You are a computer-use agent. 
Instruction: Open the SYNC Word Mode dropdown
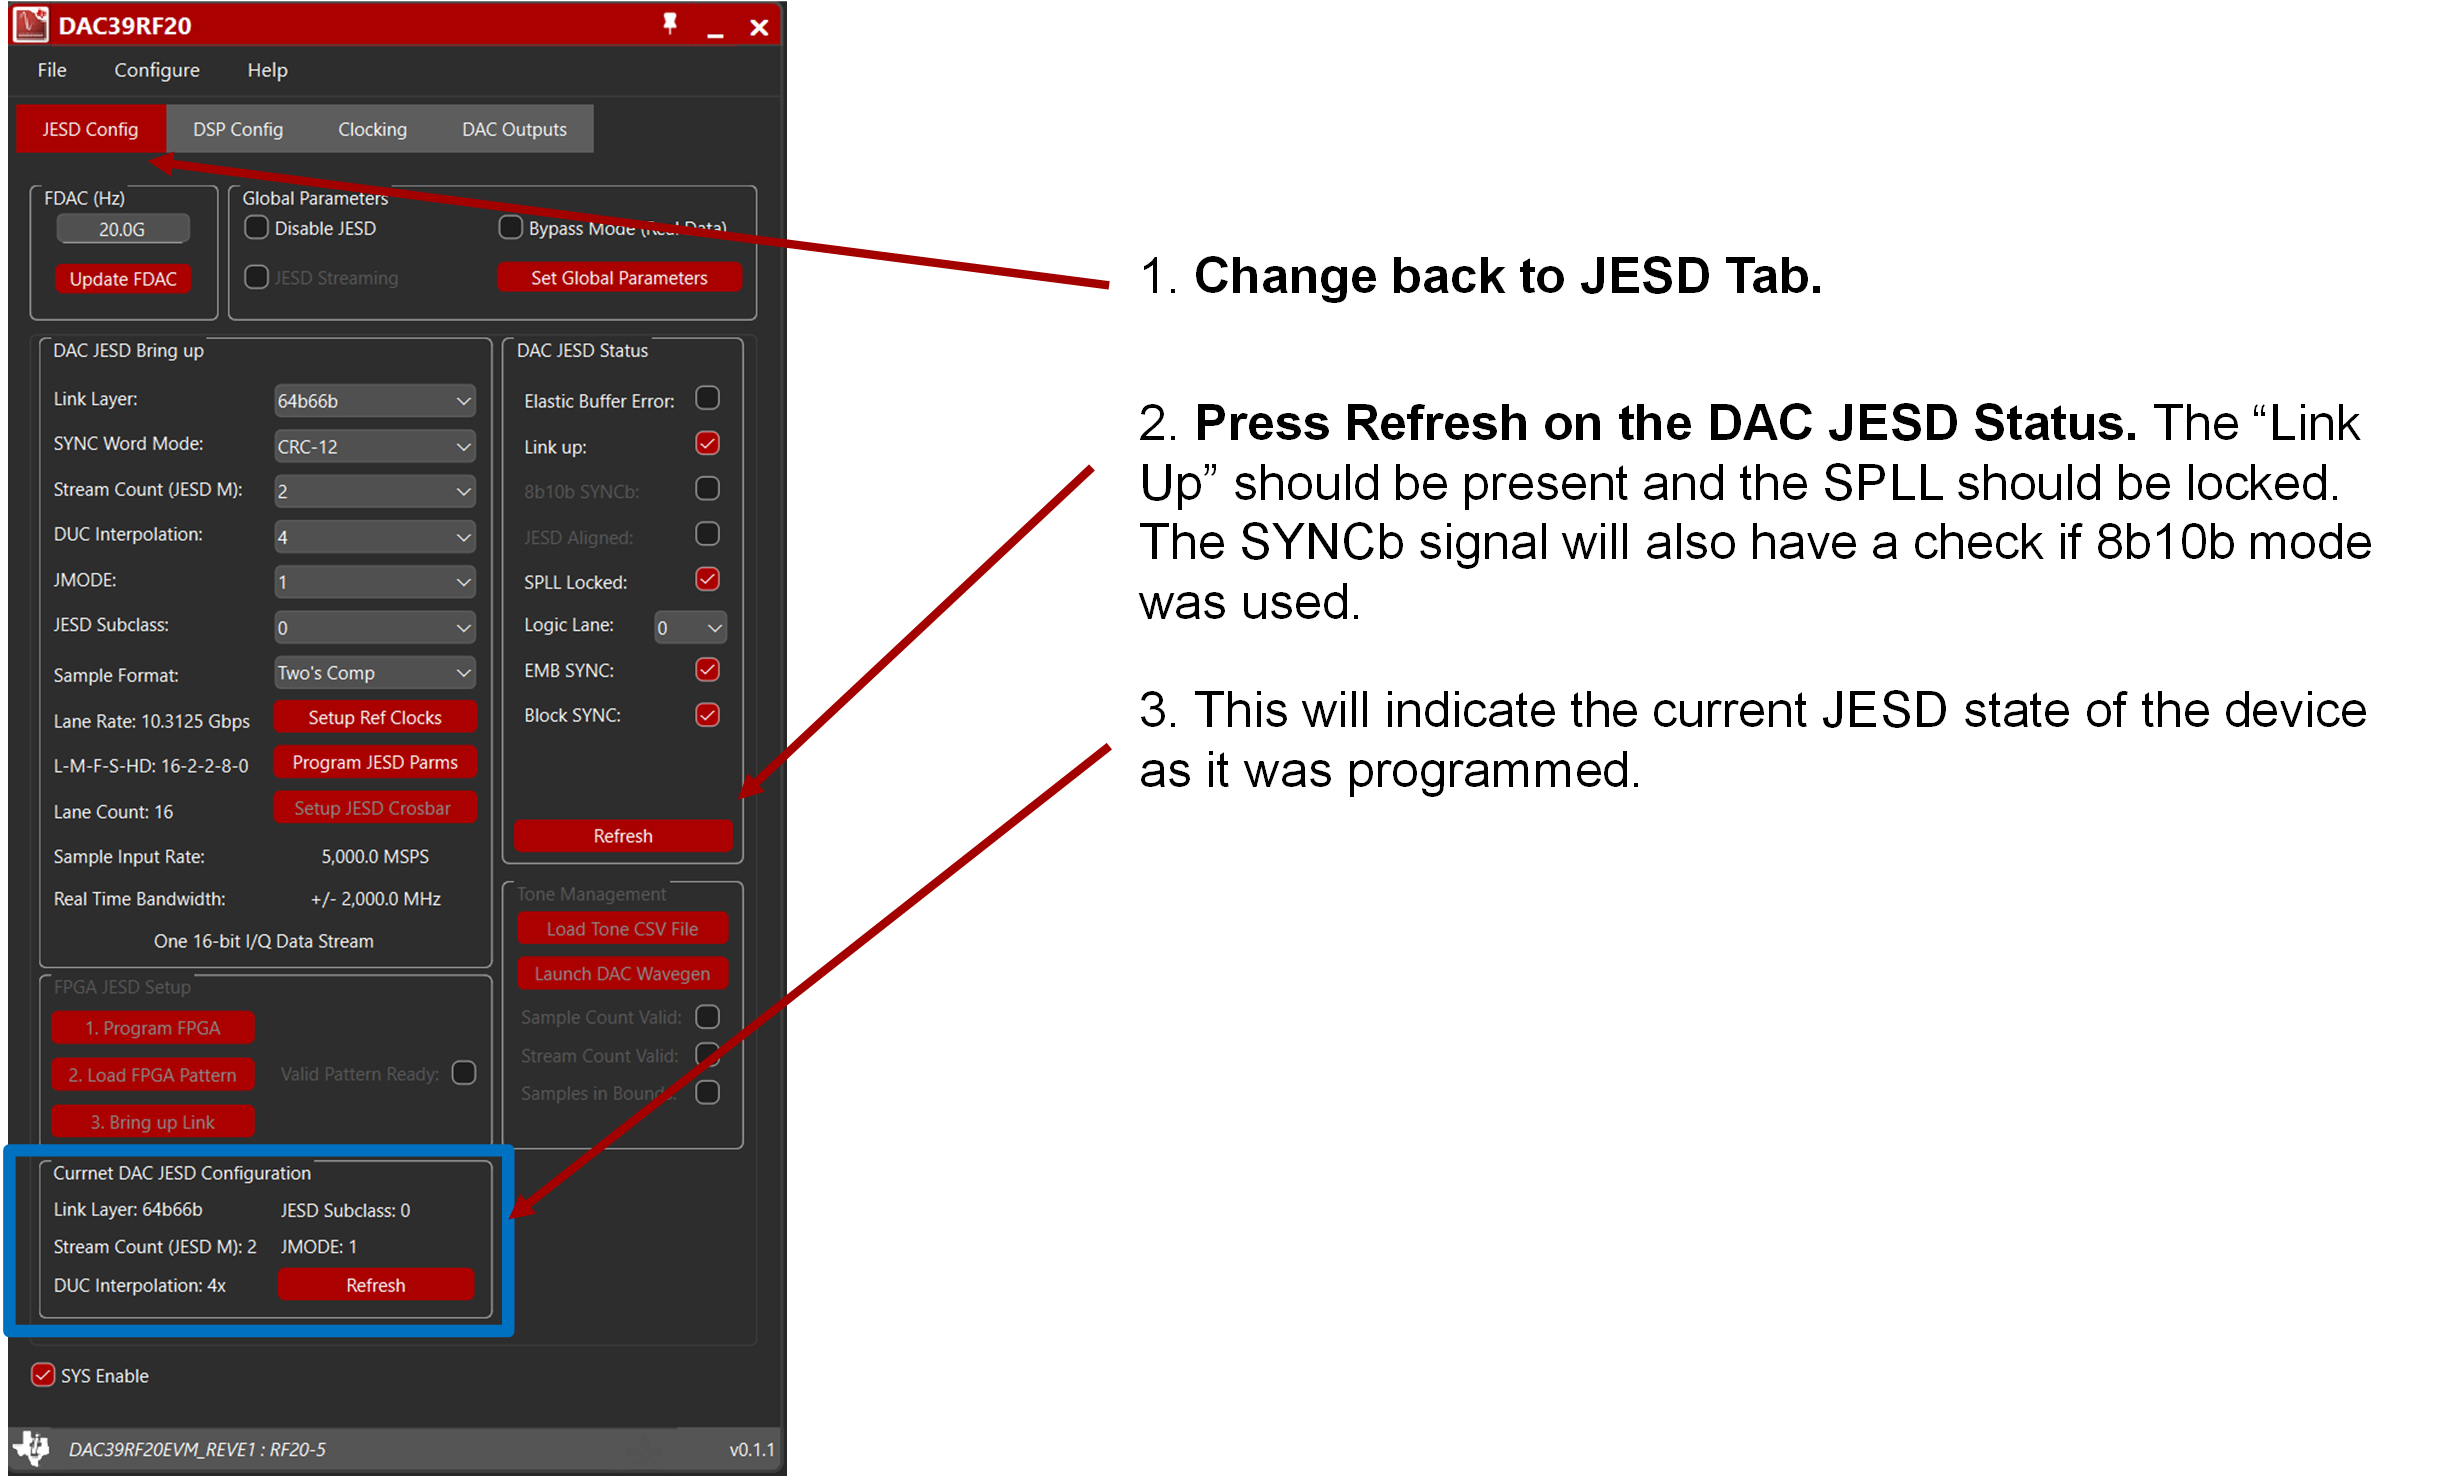[x=375, y=446]
